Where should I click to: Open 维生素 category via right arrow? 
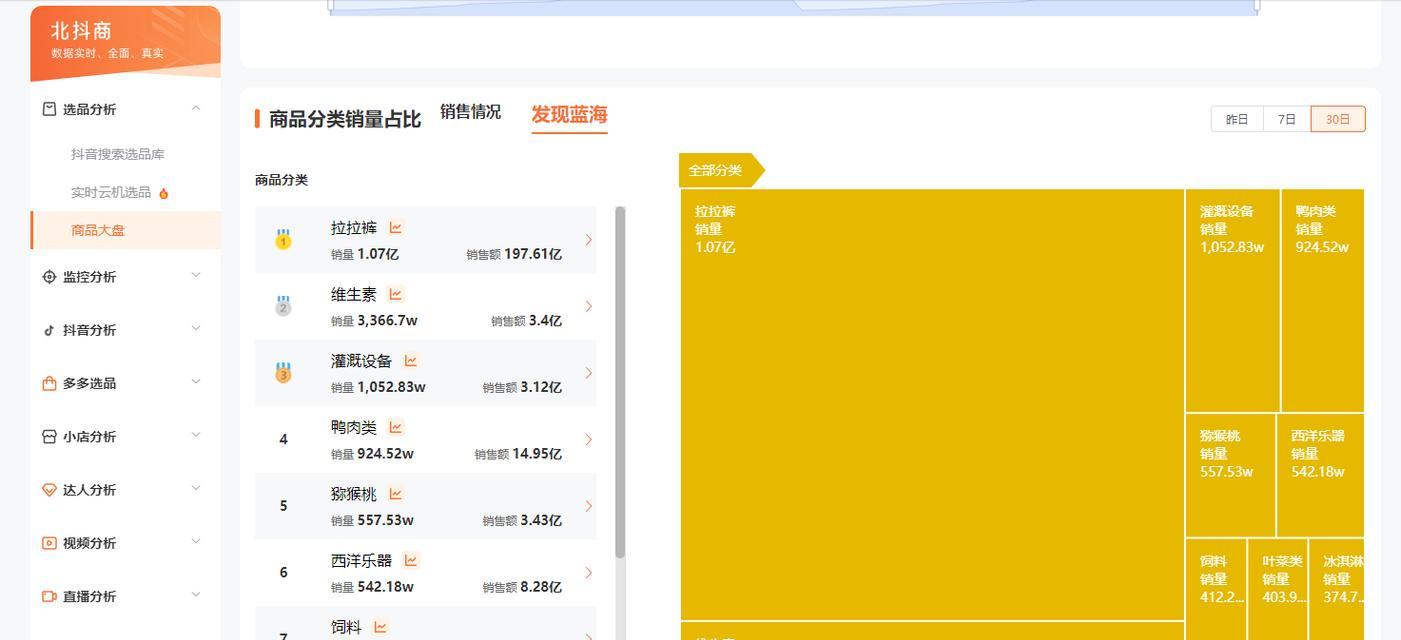tap(589, 306)
